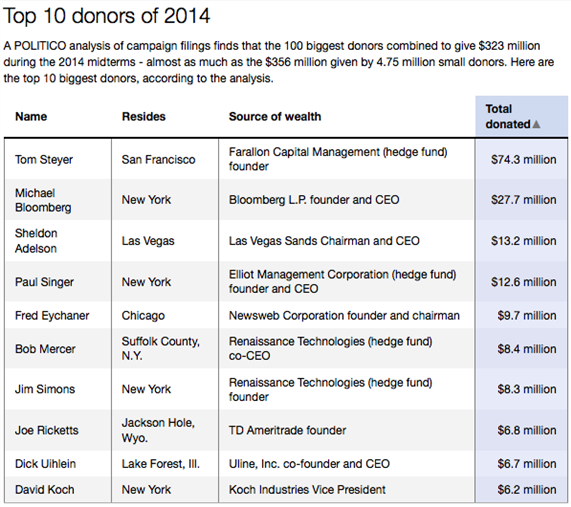Select the Fred Eychaner name cell

click(x=58, y=315)
